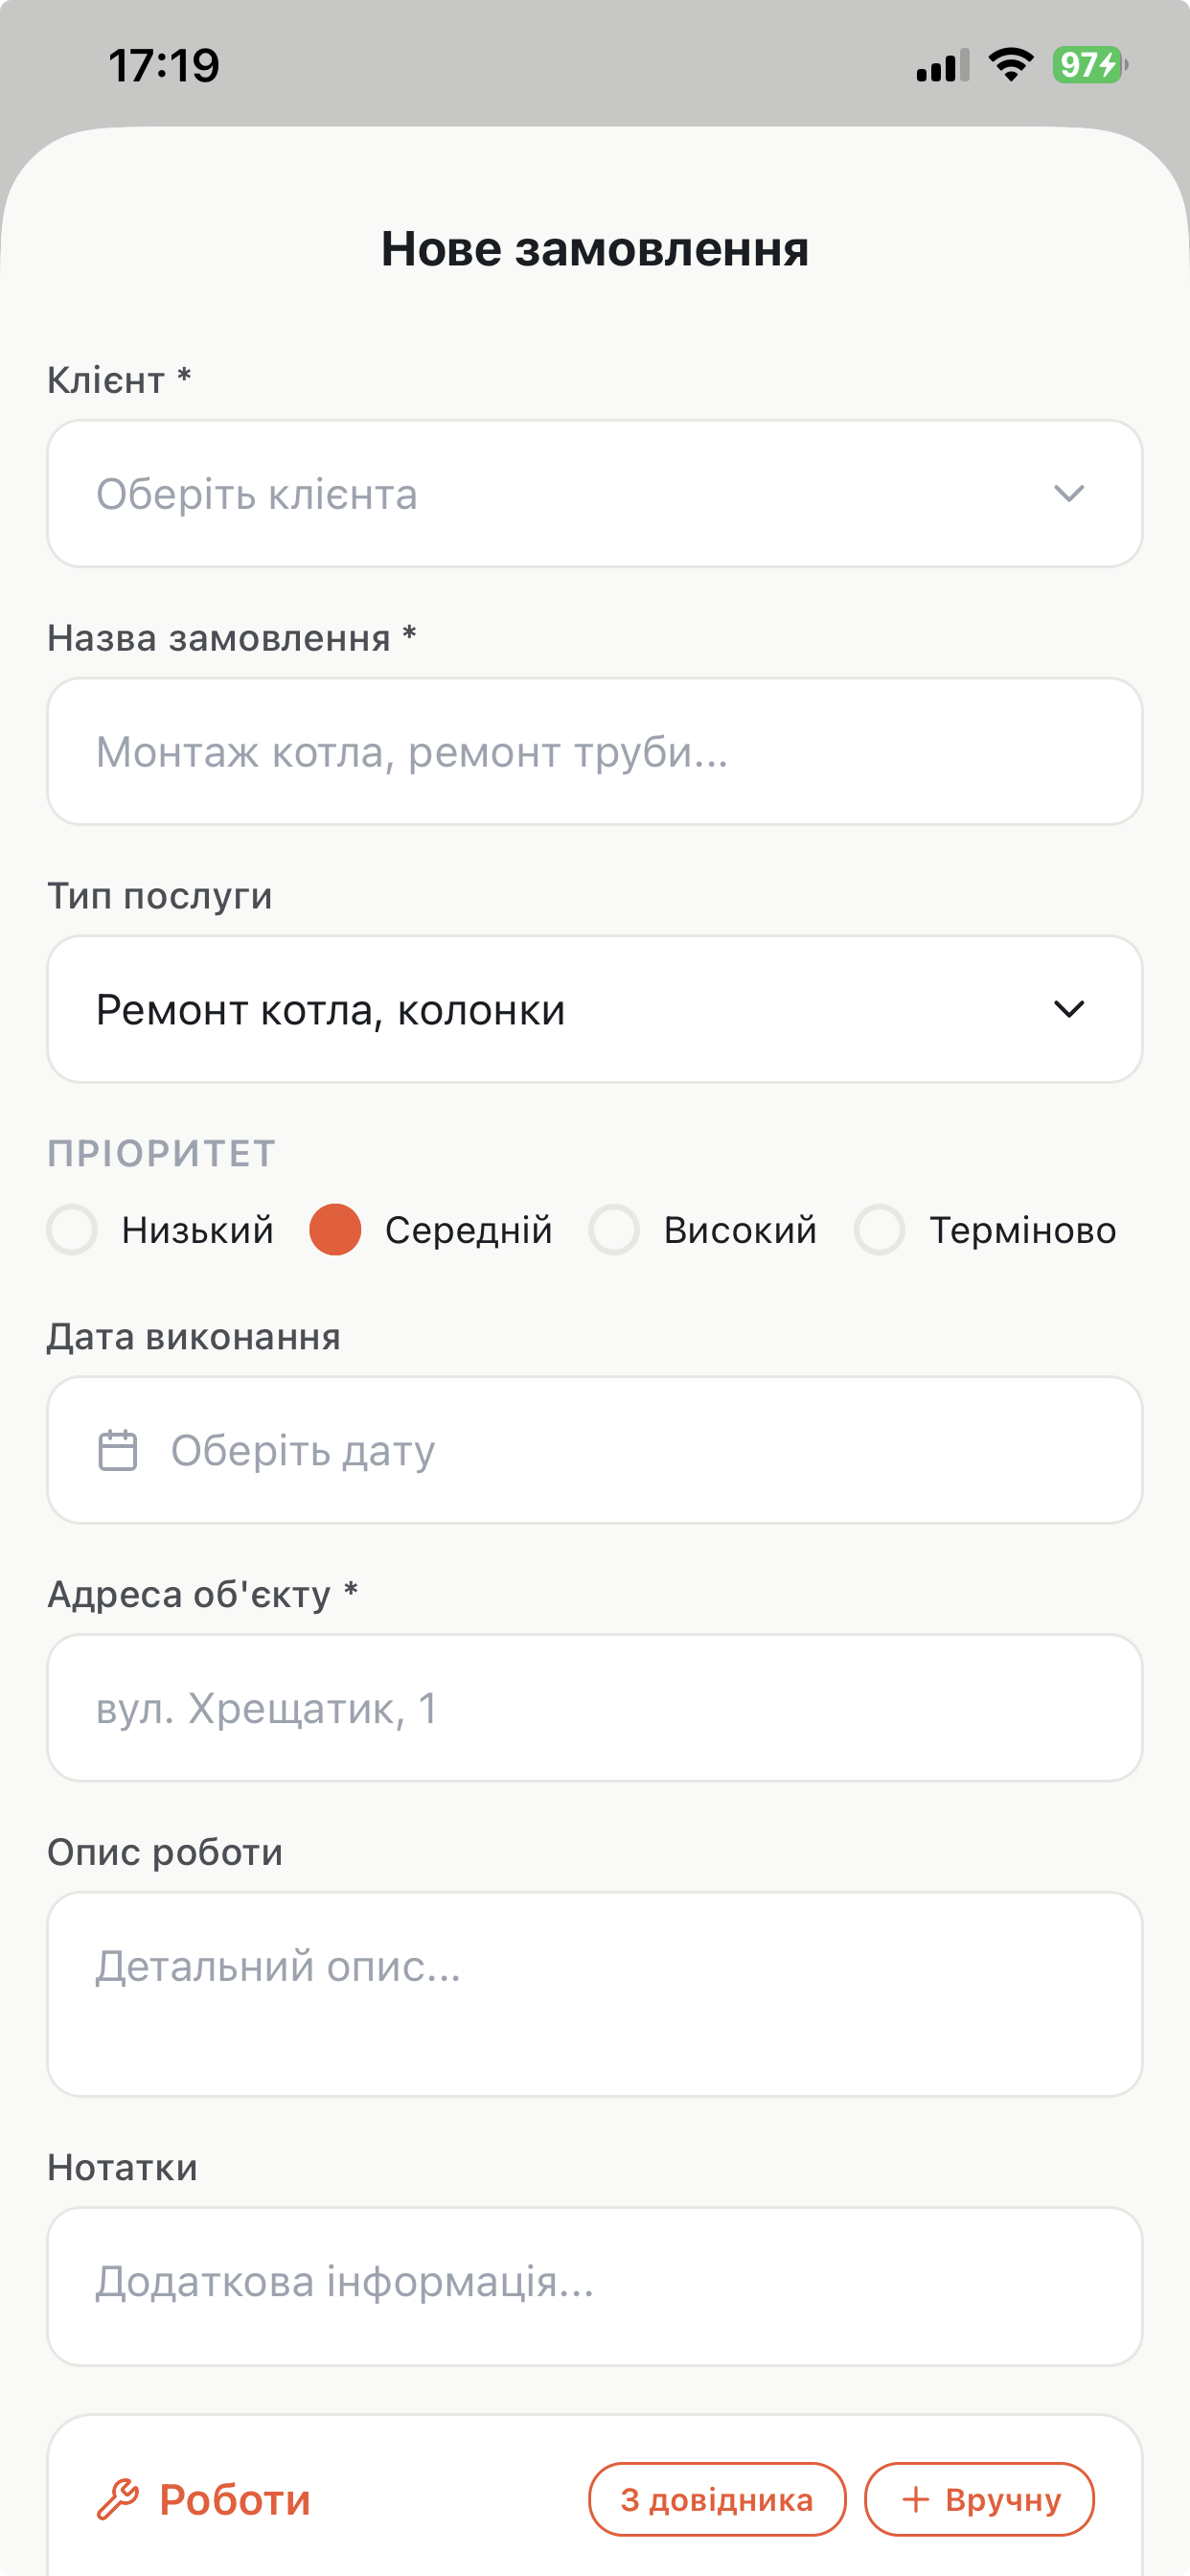Image resolution: width=1190 pixels, height=2576 pixels.
Task: Focus the Адреса об'єкту input field
Action: pos(595,1707)
